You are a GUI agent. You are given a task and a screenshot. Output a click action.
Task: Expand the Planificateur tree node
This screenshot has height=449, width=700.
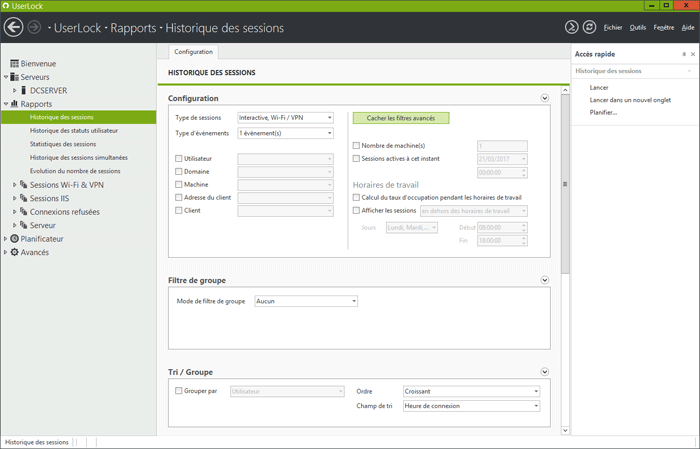click(6, 238)
